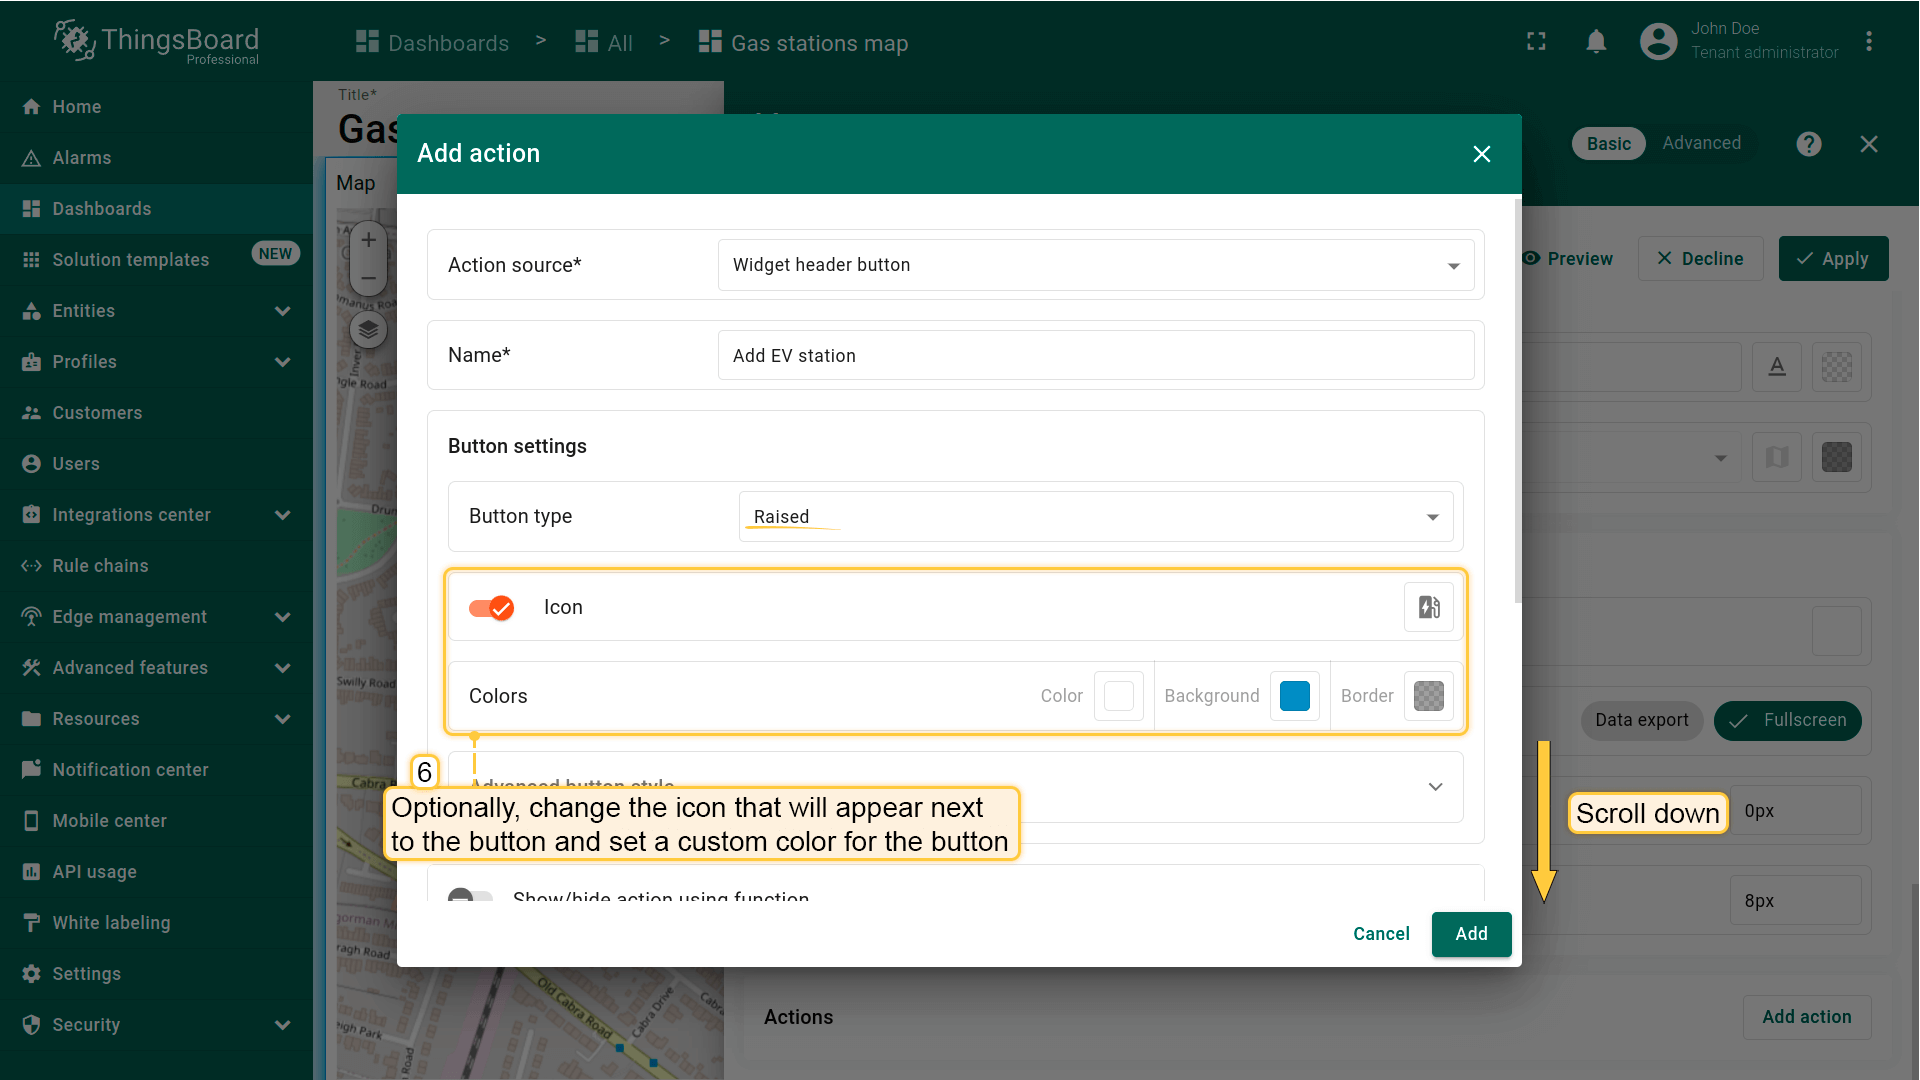Enable Show/hide action using function toggle
The height and width of the screenshot is (1080, 1920).
tap(470, 896)
